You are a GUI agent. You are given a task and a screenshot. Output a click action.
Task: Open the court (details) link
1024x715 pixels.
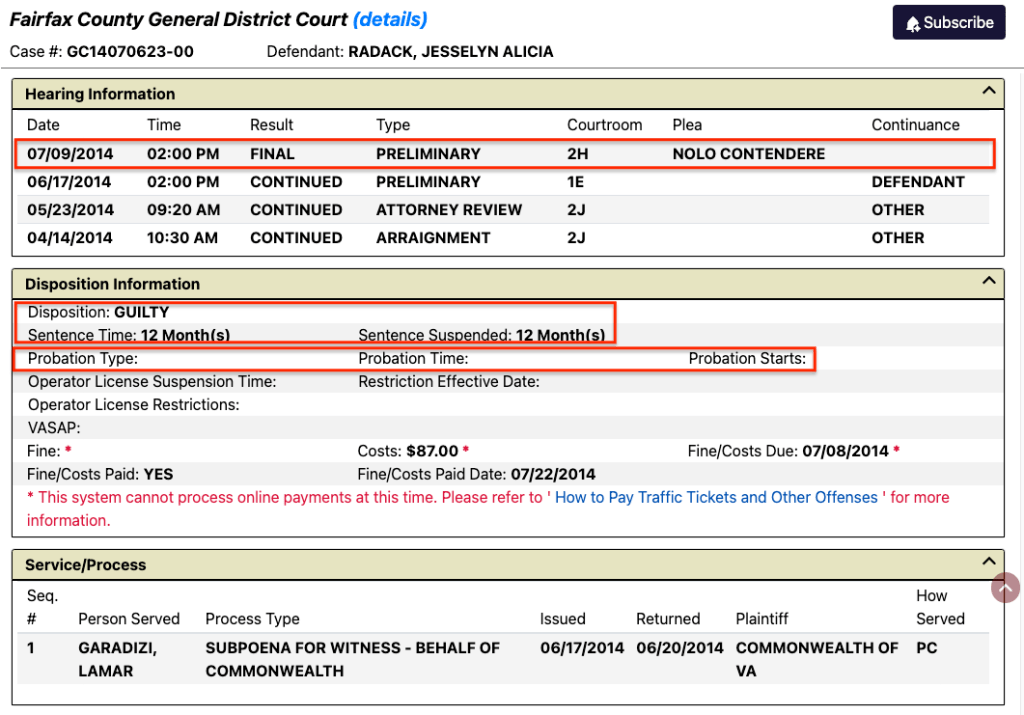(x=390, y=20)
